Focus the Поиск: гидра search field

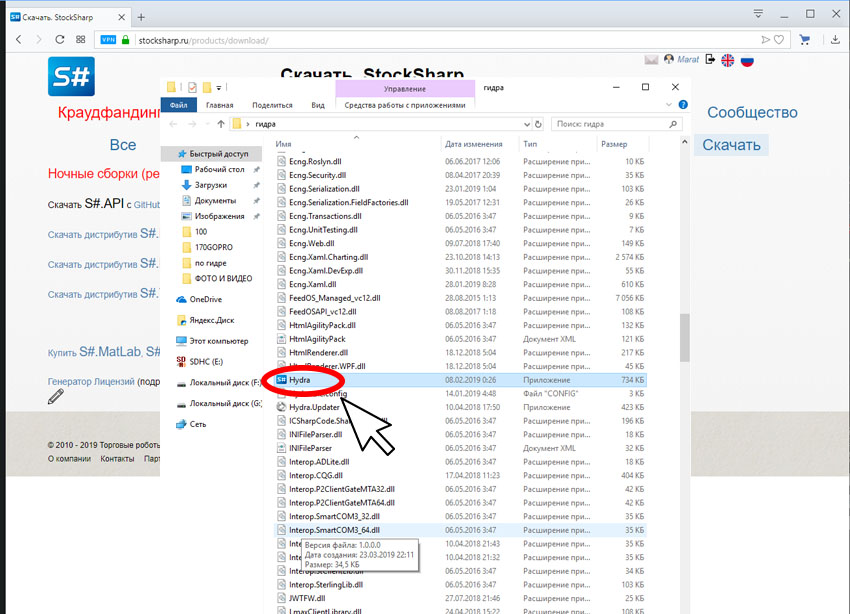pyautogui.click(x=616, y=124)
